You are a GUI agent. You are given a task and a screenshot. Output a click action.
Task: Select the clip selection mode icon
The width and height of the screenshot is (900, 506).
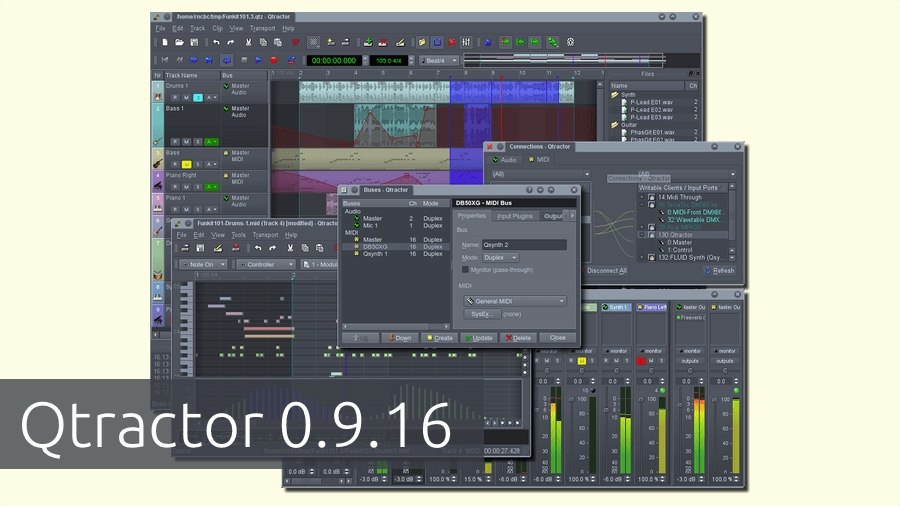[313, 42]
